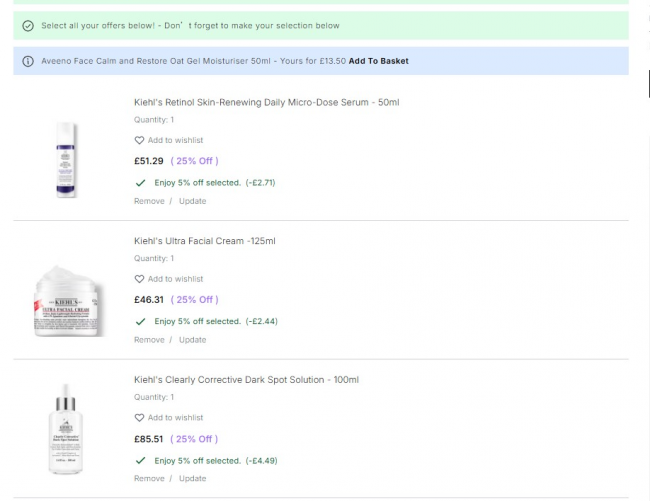
Task: Click the green tick beside Dark Spot Solution discount
Action: point(140,461)
